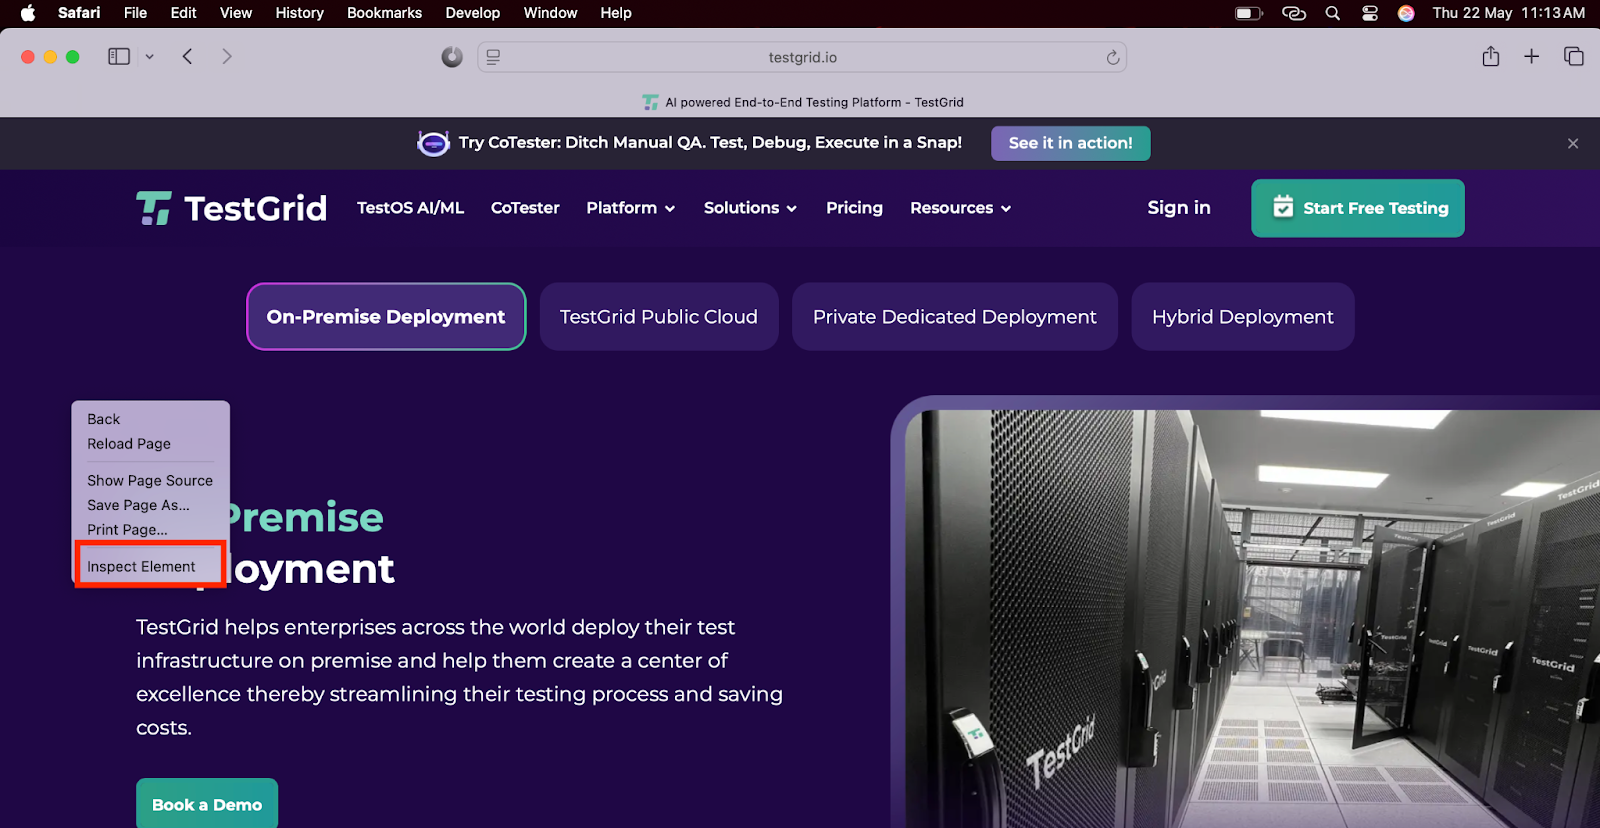1600x828 pixels.
Task: Open the Share button
Action: [1491, 56]
